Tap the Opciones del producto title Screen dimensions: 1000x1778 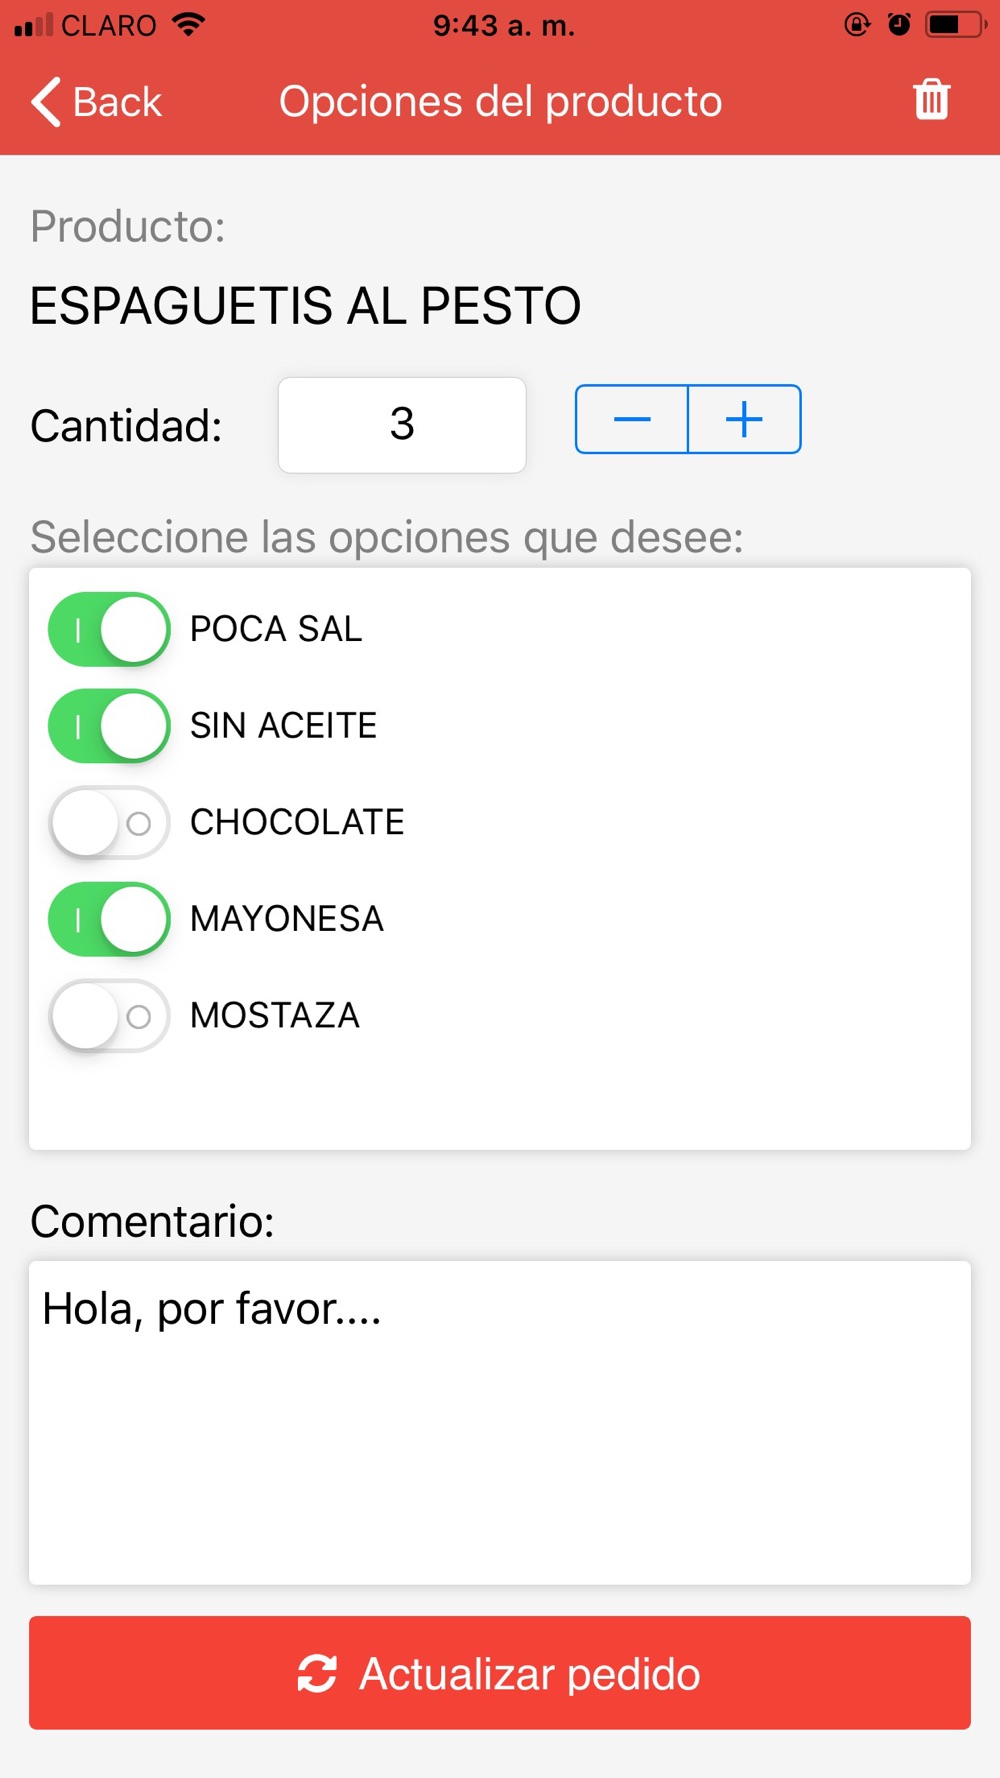[500, 101]
